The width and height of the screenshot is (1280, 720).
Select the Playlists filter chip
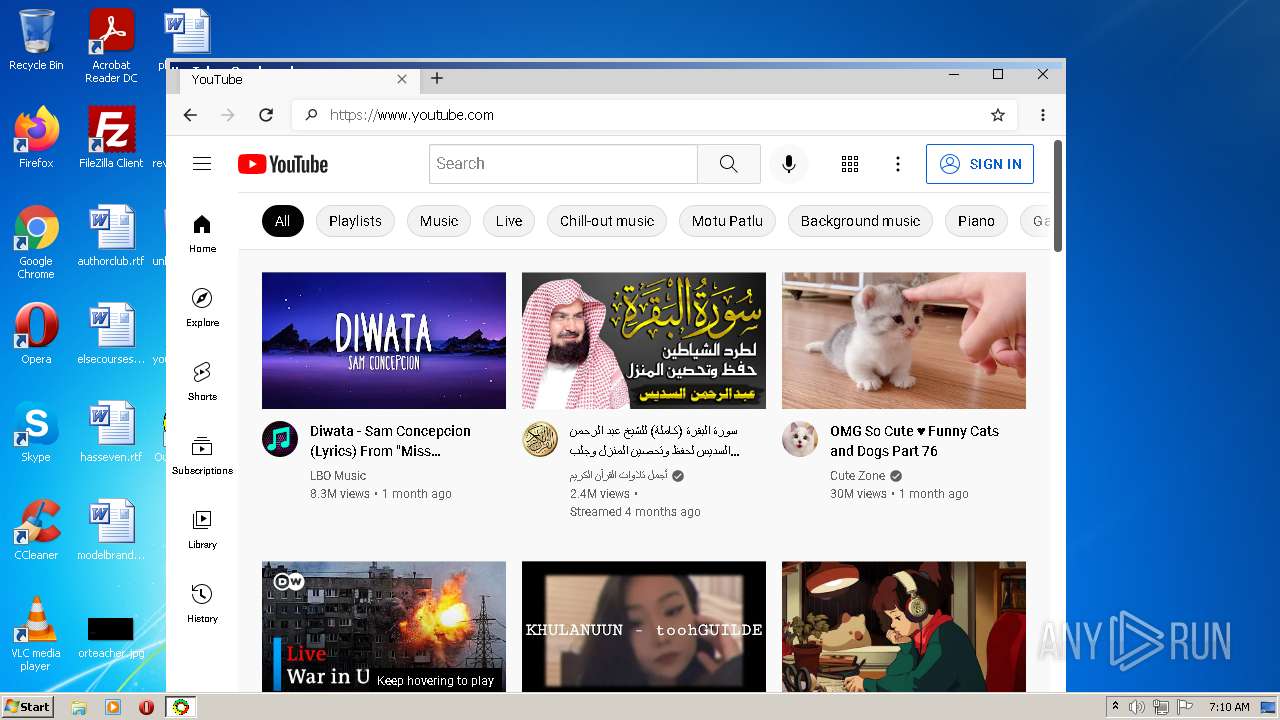point(355,221)
